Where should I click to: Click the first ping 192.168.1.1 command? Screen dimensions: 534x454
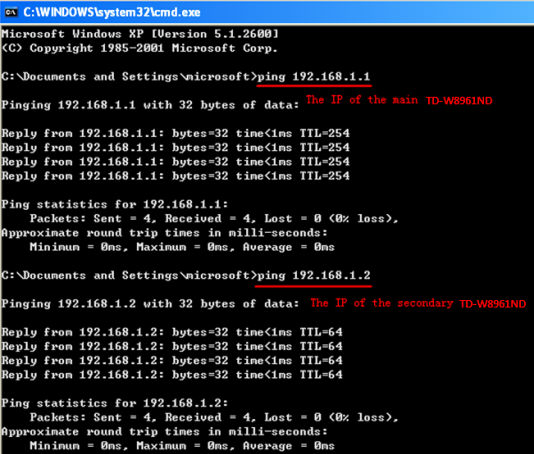pyautogui.click(x=314, y=76)
